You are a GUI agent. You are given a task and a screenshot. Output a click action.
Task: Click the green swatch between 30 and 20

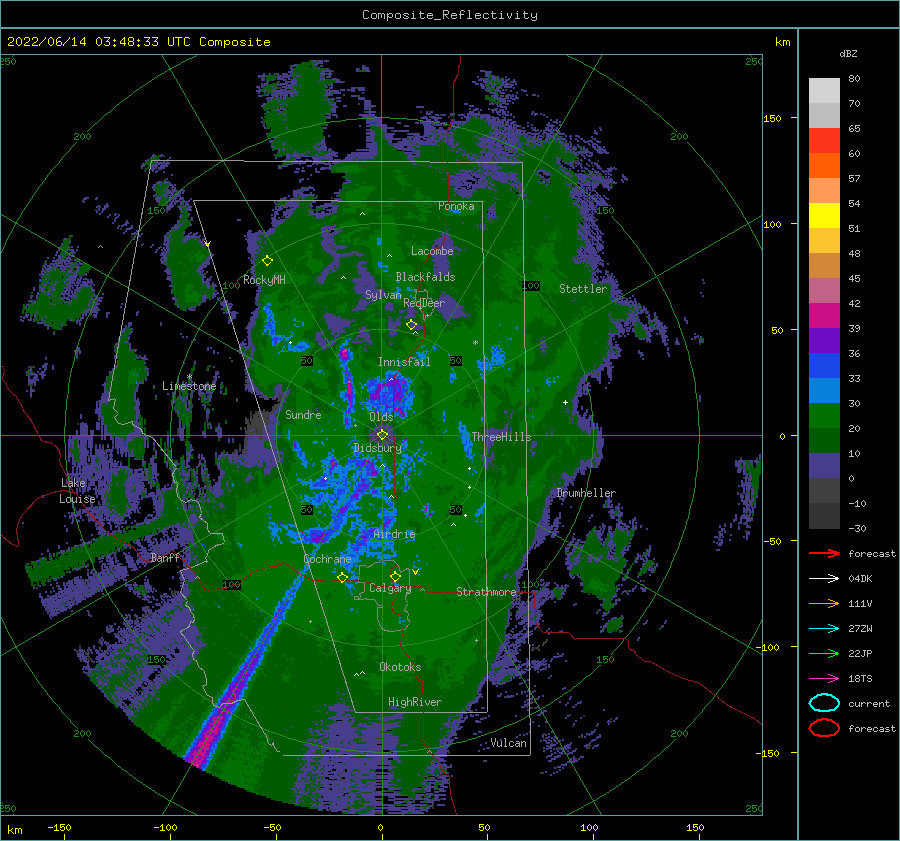click(824, 415)
